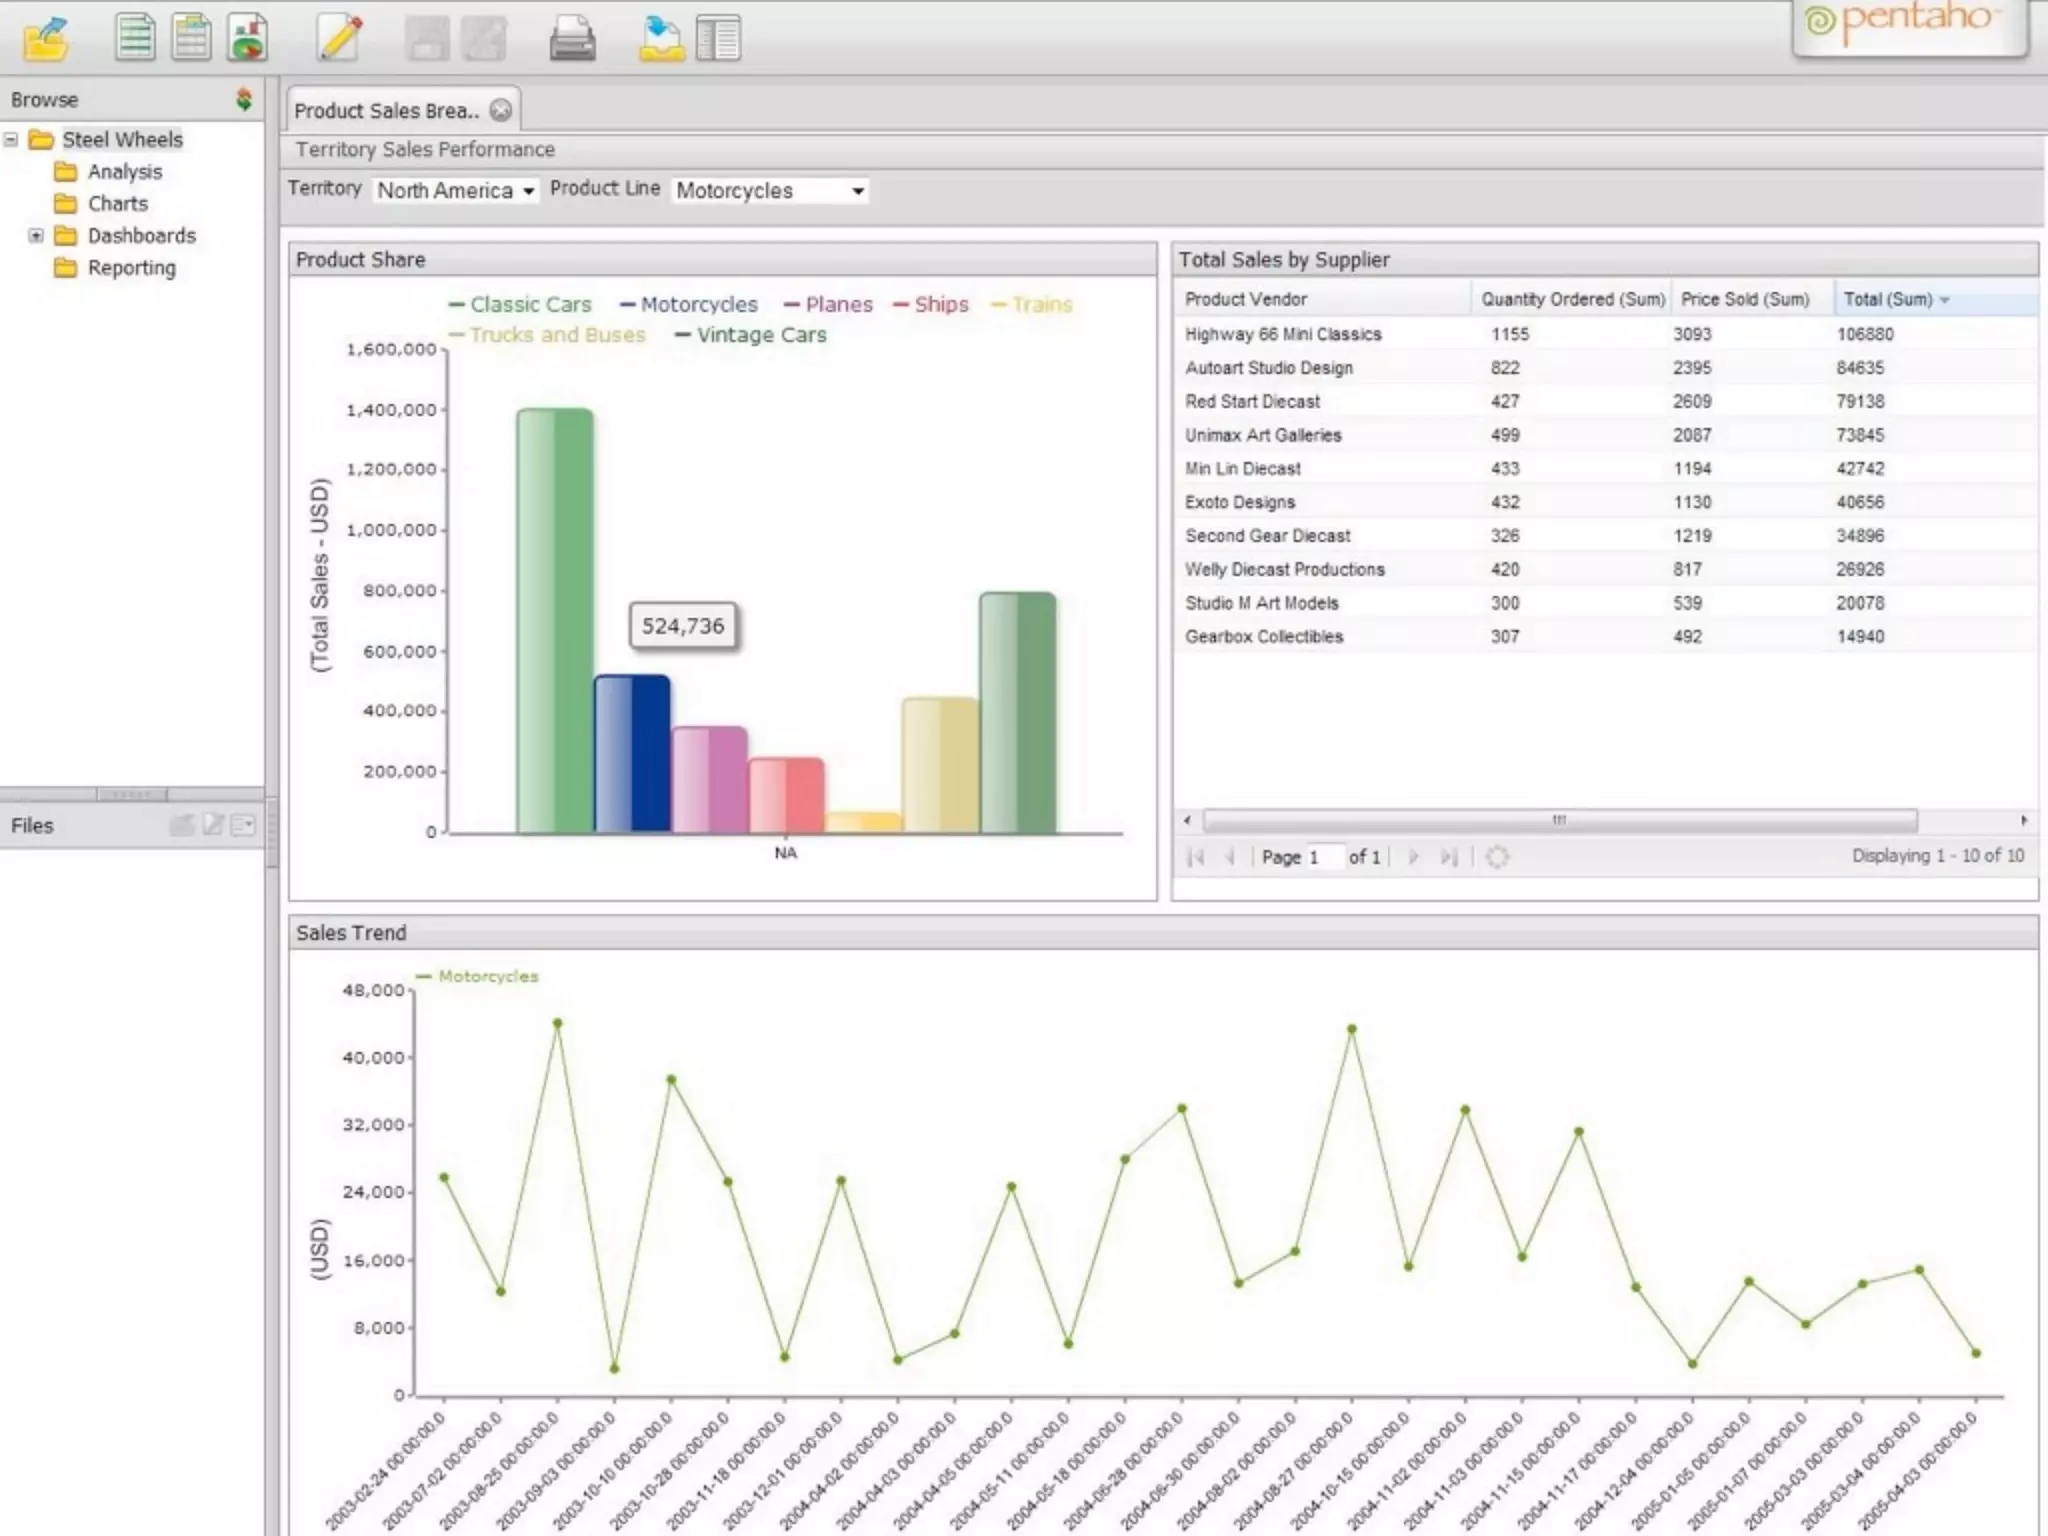Click the Open file folder icon

coord(45,40)
